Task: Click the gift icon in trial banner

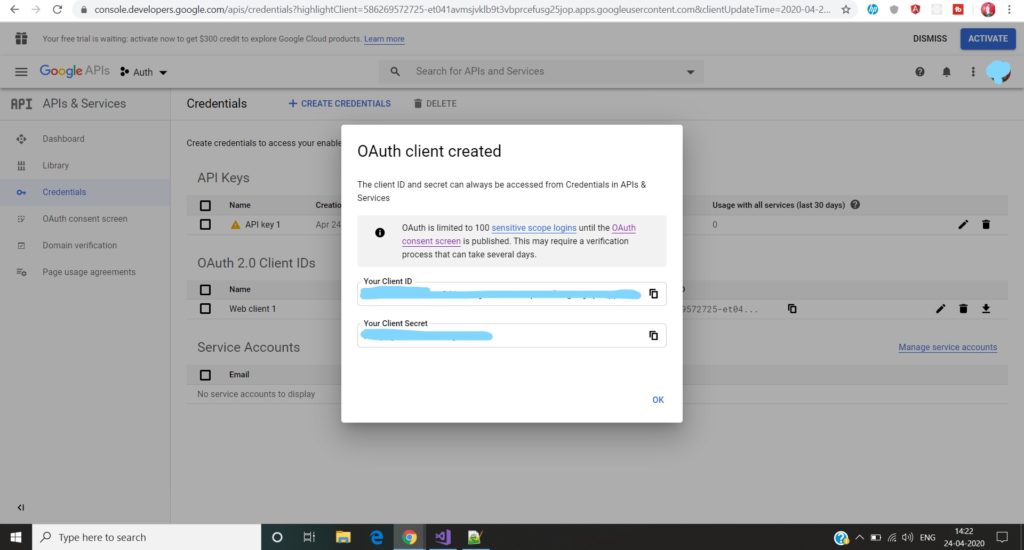Action: point(21,39)
